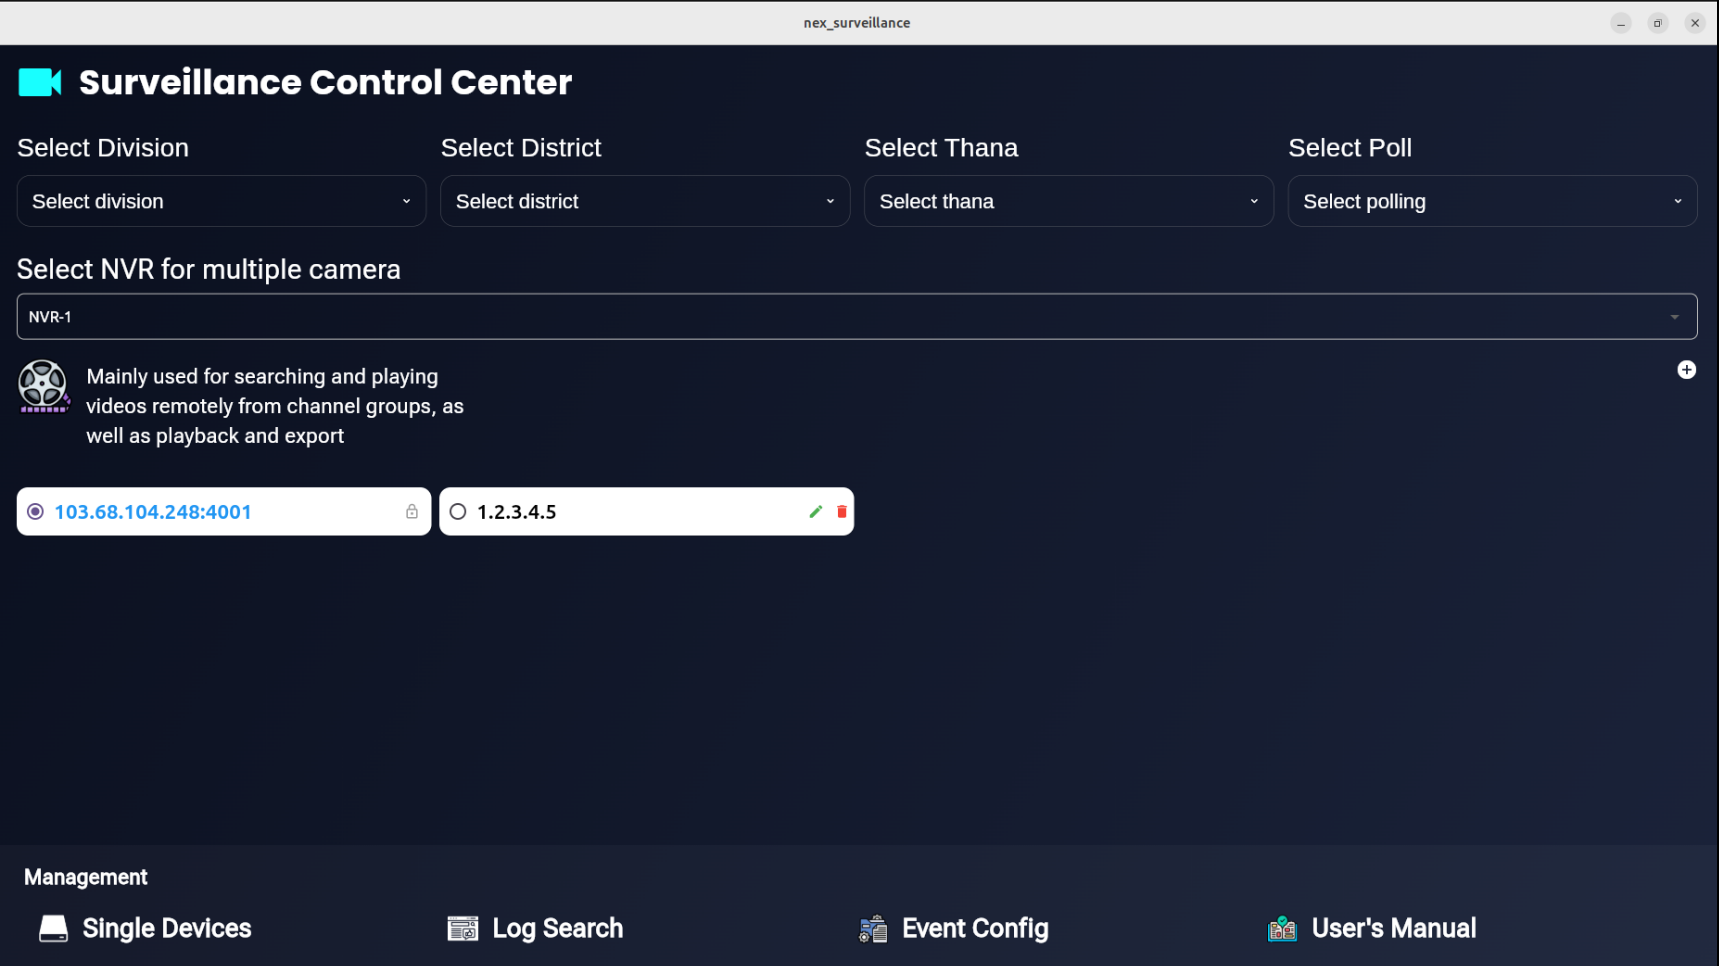The height and width of the screenshot is (966, 1719).
Task: Click the Log Search icon
Action: pyautogui.click(x=462, y=929)
